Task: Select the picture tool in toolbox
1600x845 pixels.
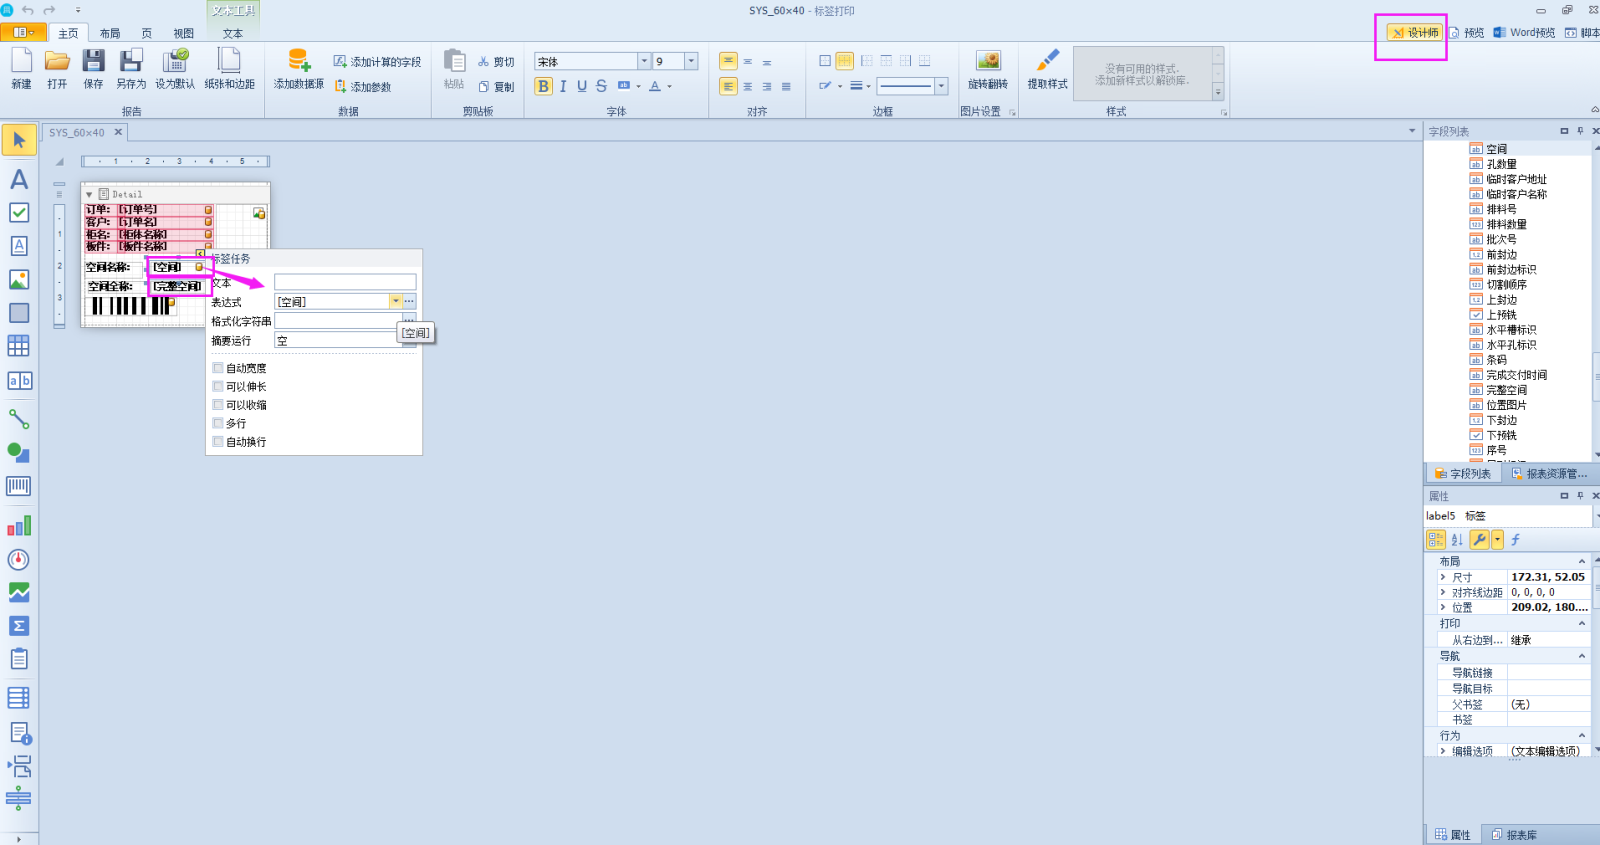Action: click(19, 280)
